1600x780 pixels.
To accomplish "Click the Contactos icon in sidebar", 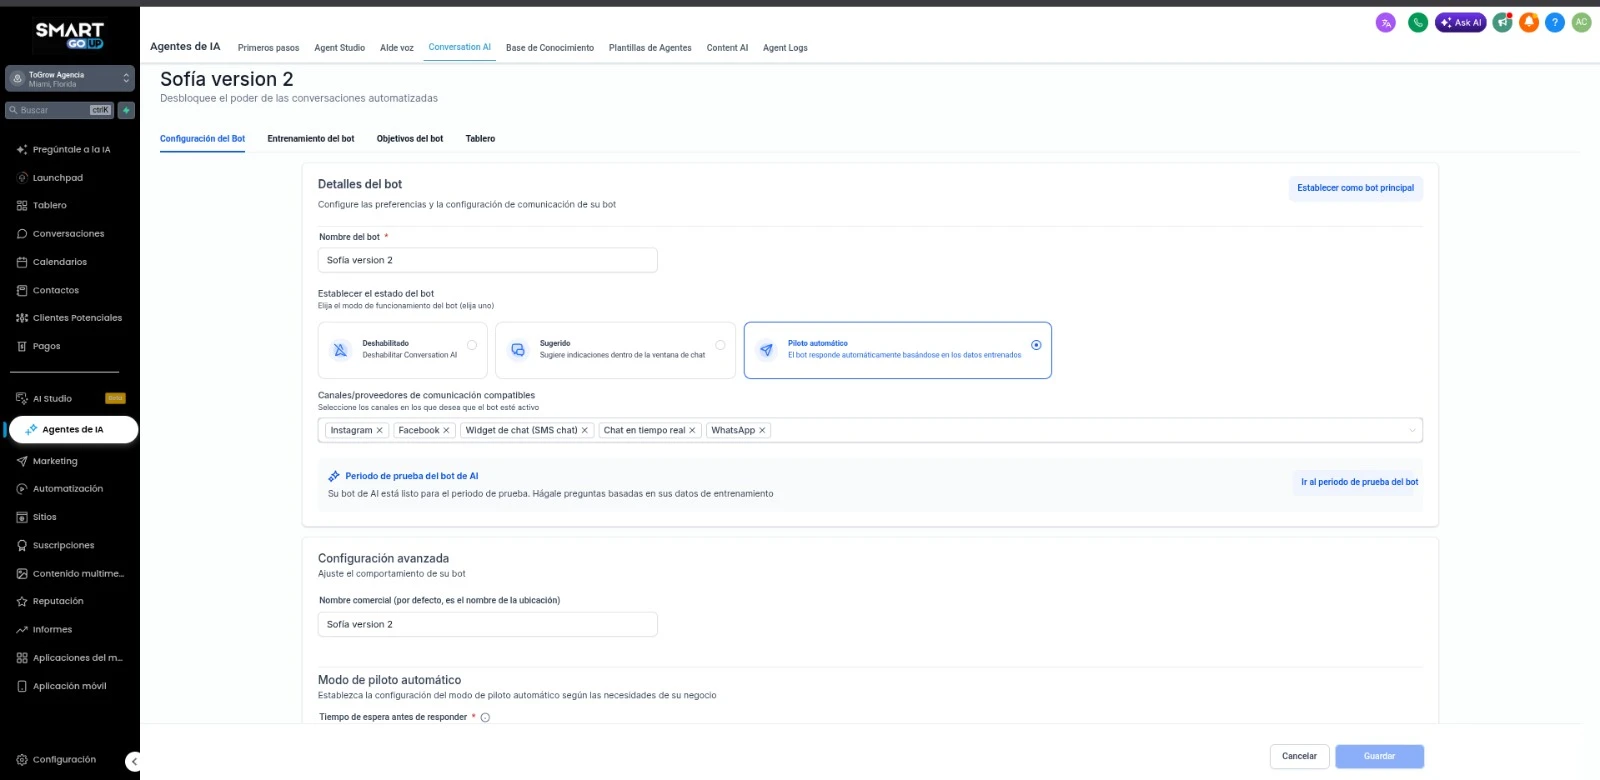I will point(22,290).
